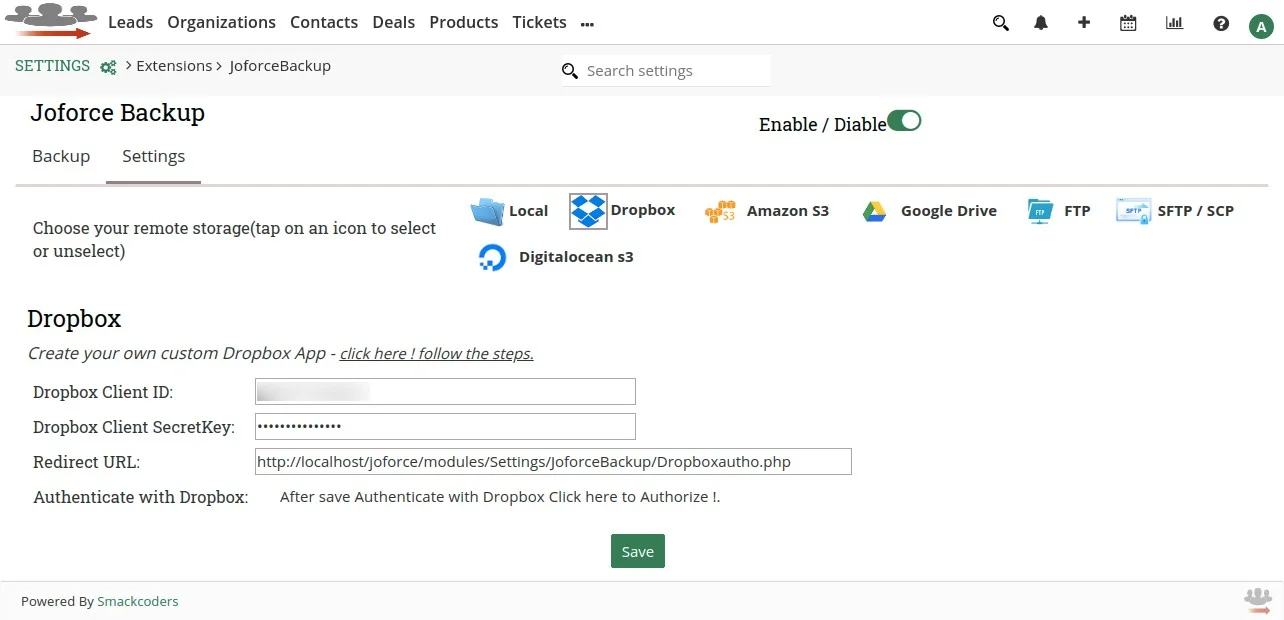Open the calendar icon in the header
This screenshot has height=620, width=1284.
point(1128,22)
